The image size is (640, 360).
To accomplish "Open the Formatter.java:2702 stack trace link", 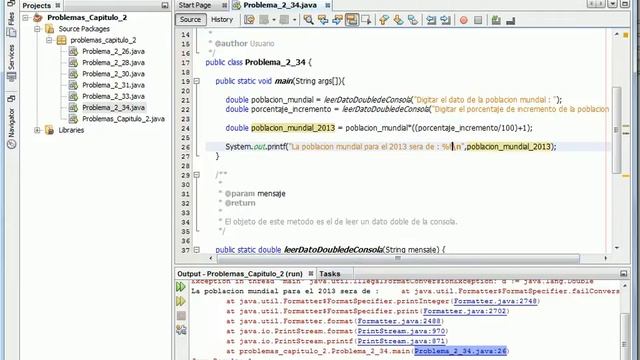I will [x=465, y=311].
